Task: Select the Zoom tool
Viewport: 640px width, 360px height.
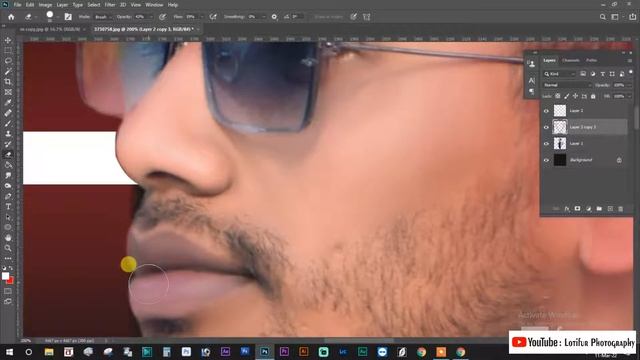Action: coord(8,248)
